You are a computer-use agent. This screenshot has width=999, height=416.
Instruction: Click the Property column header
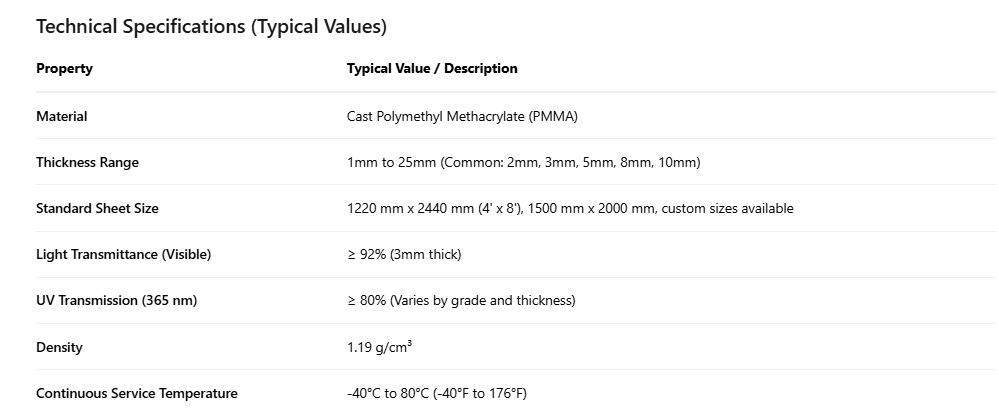(64, 69)
